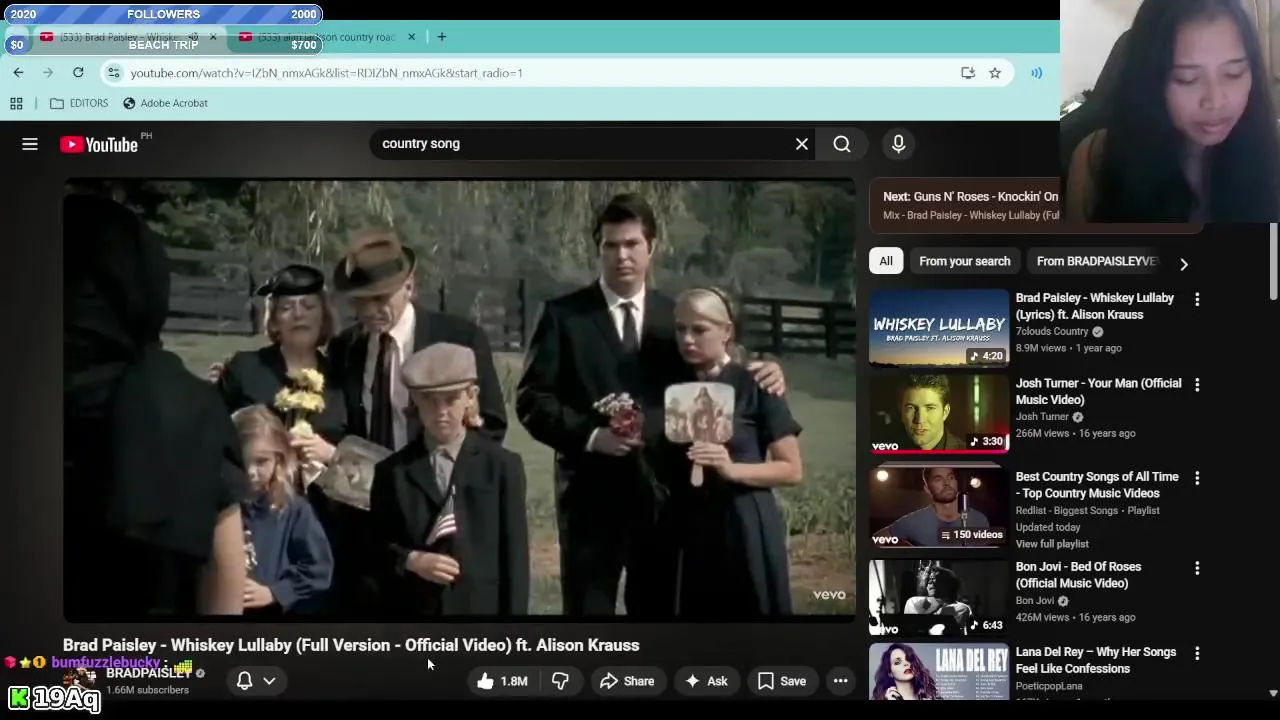Open the 7clouds Country channel
Image resolution: width=1280 pixels, height=720 pixels.
click(x=1052, y=331)
